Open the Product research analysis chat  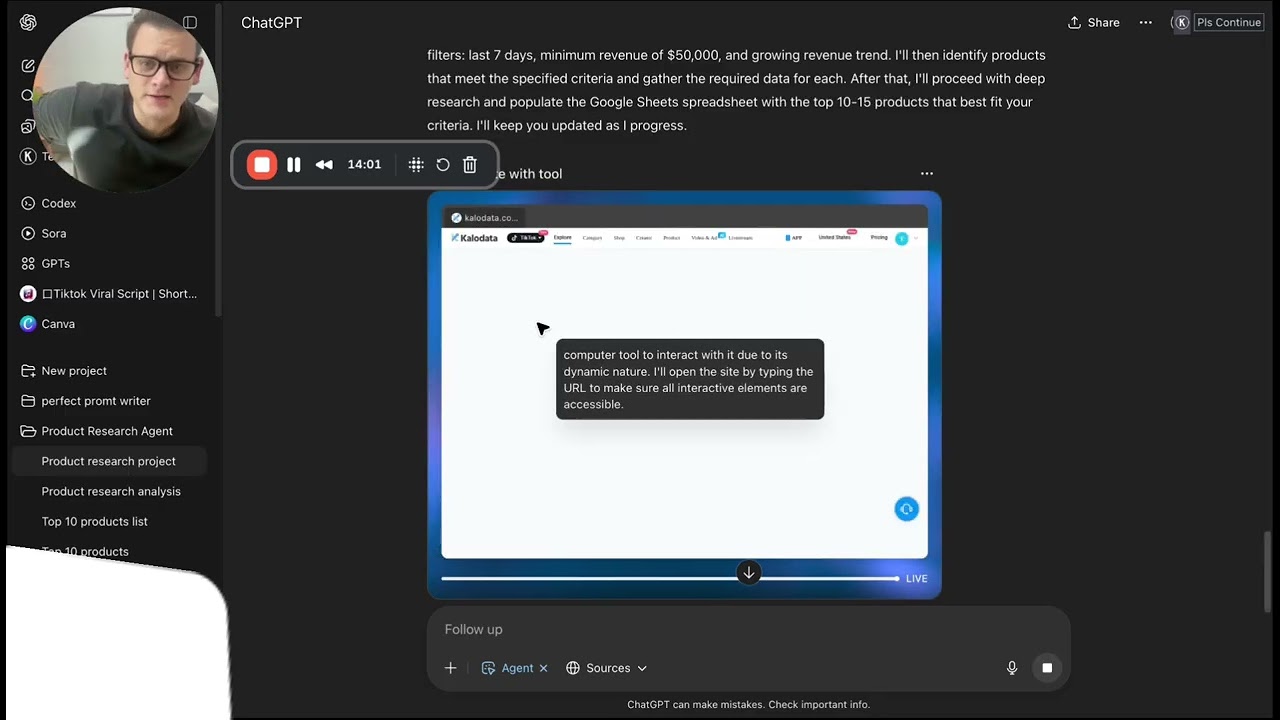111,491
